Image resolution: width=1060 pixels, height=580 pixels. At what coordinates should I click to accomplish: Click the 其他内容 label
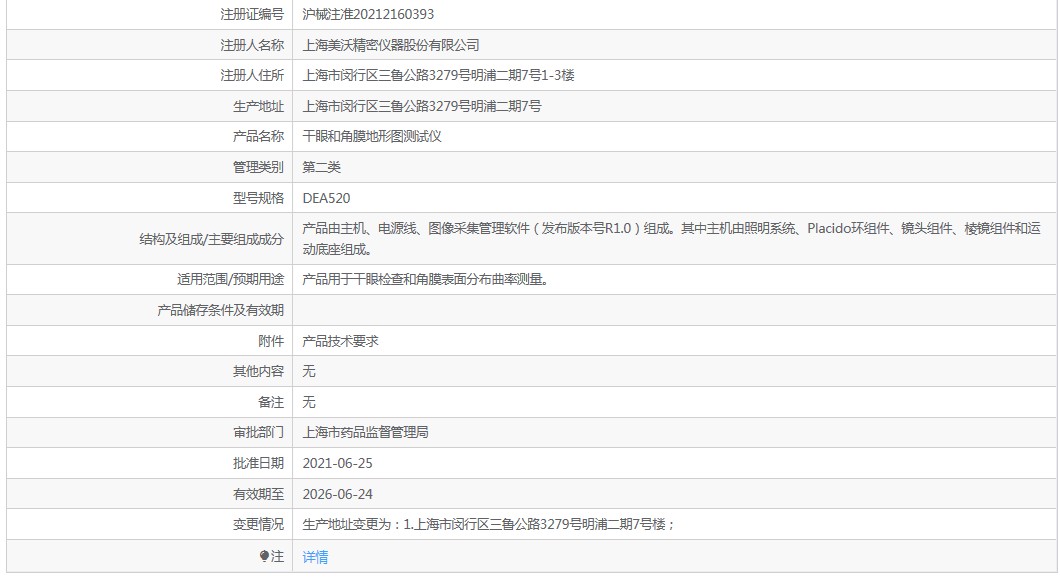coord(258,371)
